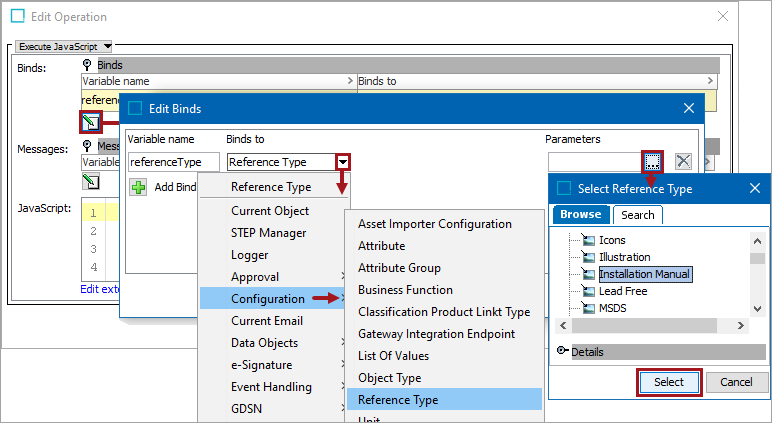
Task: Select List Of Values submenu item
Action: pos(393,356)
